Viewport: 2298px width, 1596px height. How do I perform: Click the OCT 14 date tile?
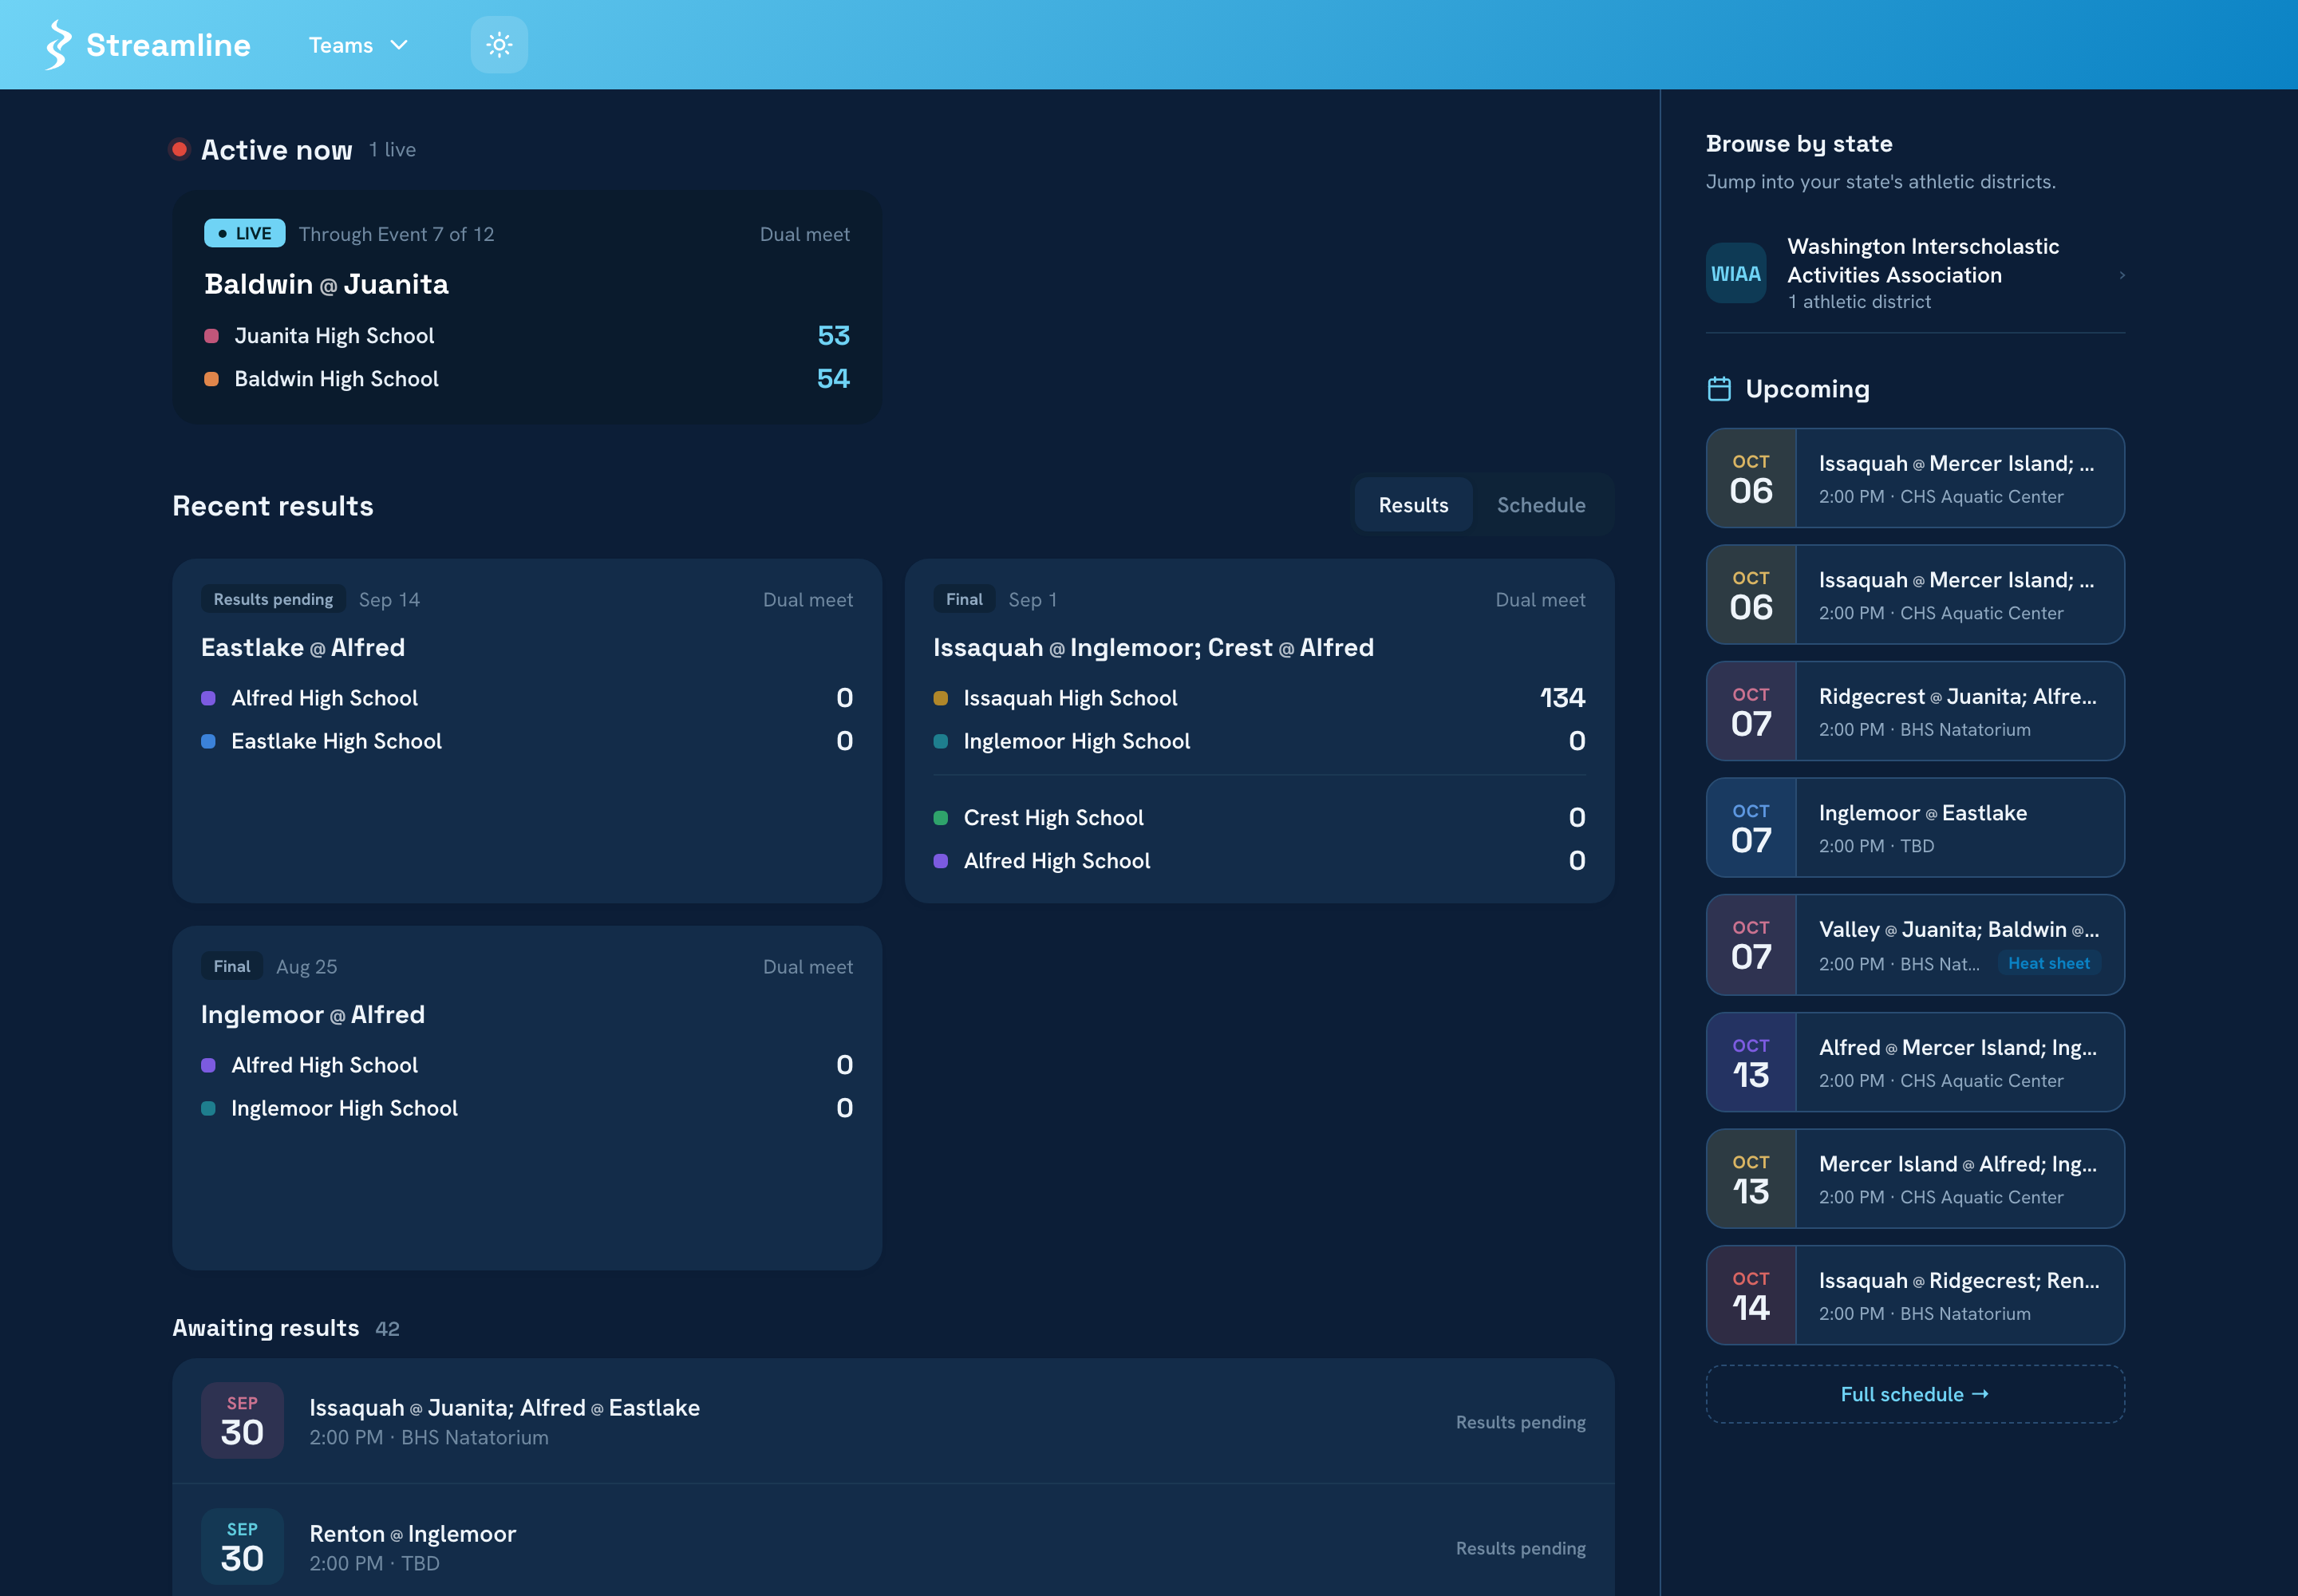[x=1751, y=1295]
